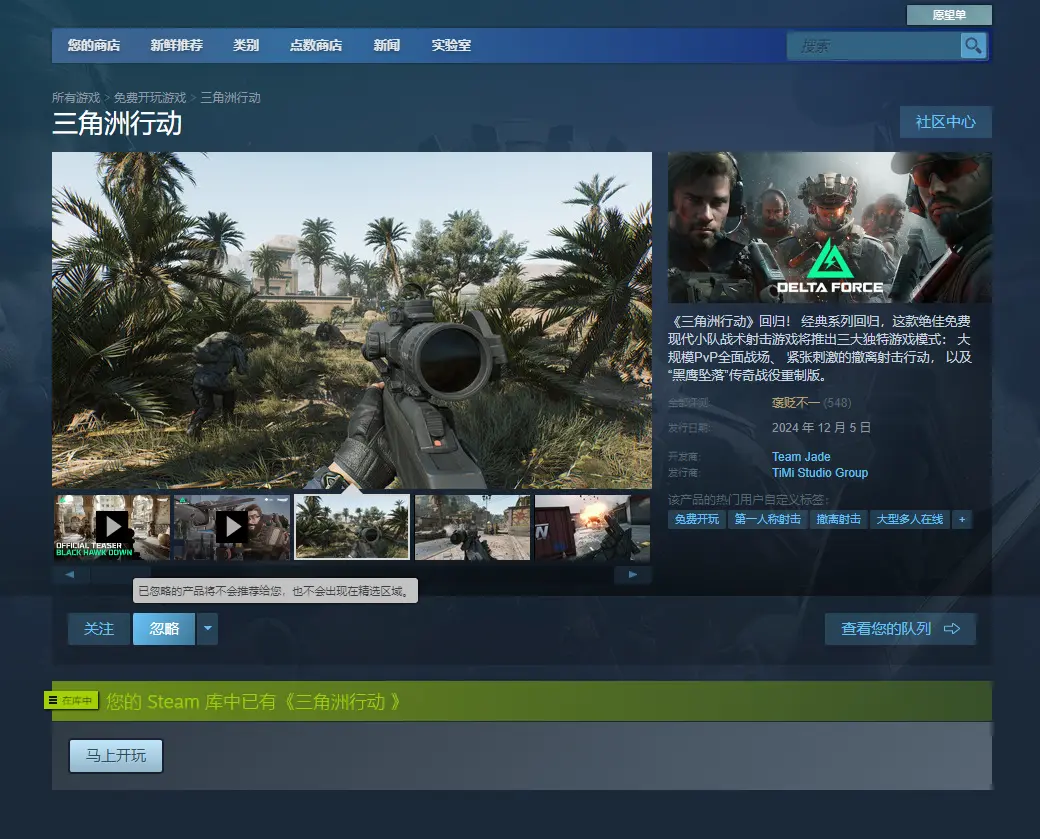Select the 第一人称射击 tag
This screenshot has height=839, width=1040.
[767, 519]
